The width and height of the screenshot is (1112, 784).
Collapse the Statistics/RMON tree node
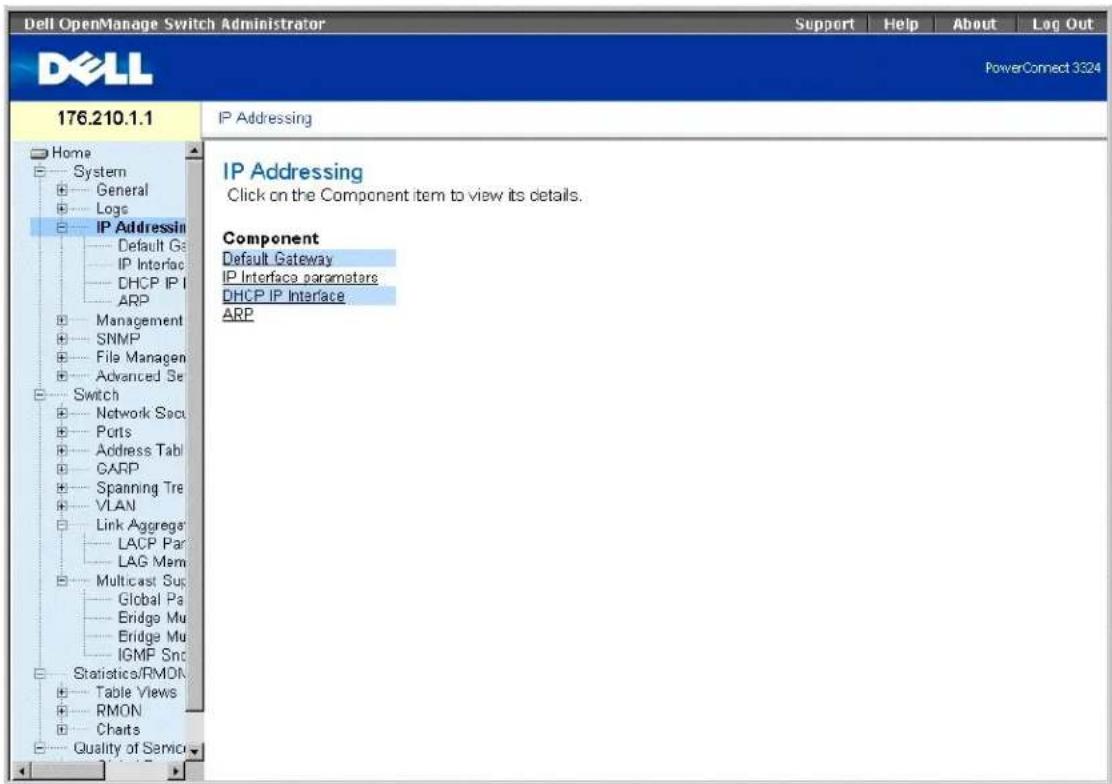point(40,674)
